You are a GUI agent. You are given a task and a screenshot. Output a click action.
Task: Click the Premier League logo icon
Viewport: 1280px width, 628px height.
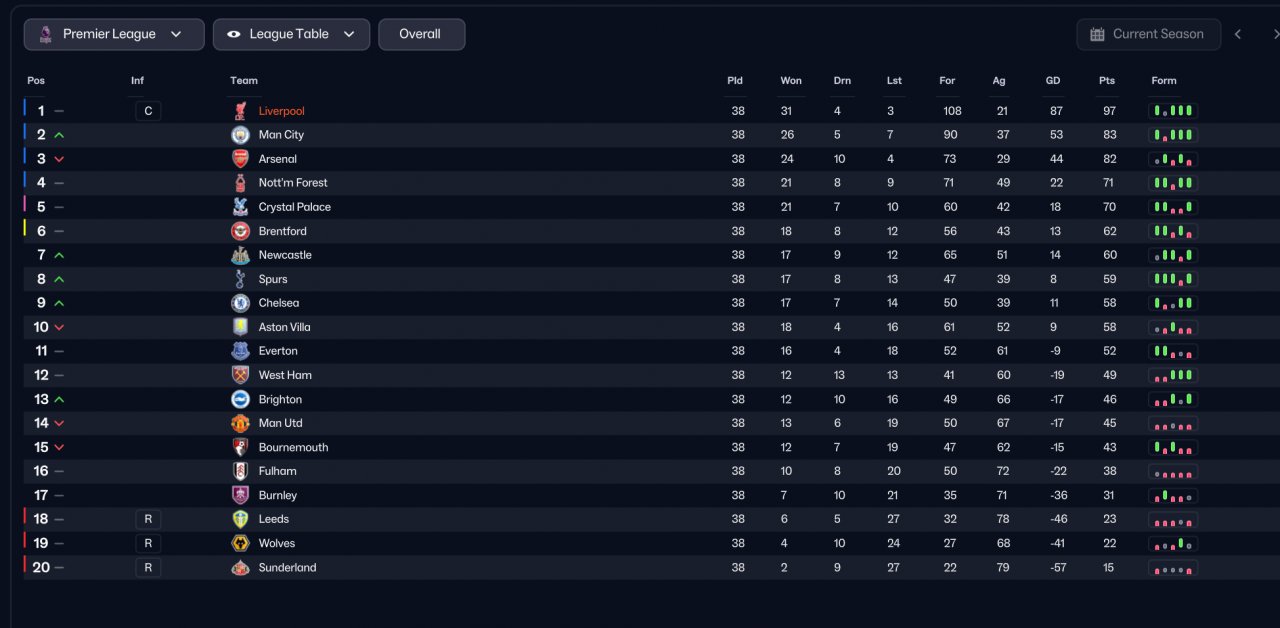pyautogui.click(x=45, y=34)
